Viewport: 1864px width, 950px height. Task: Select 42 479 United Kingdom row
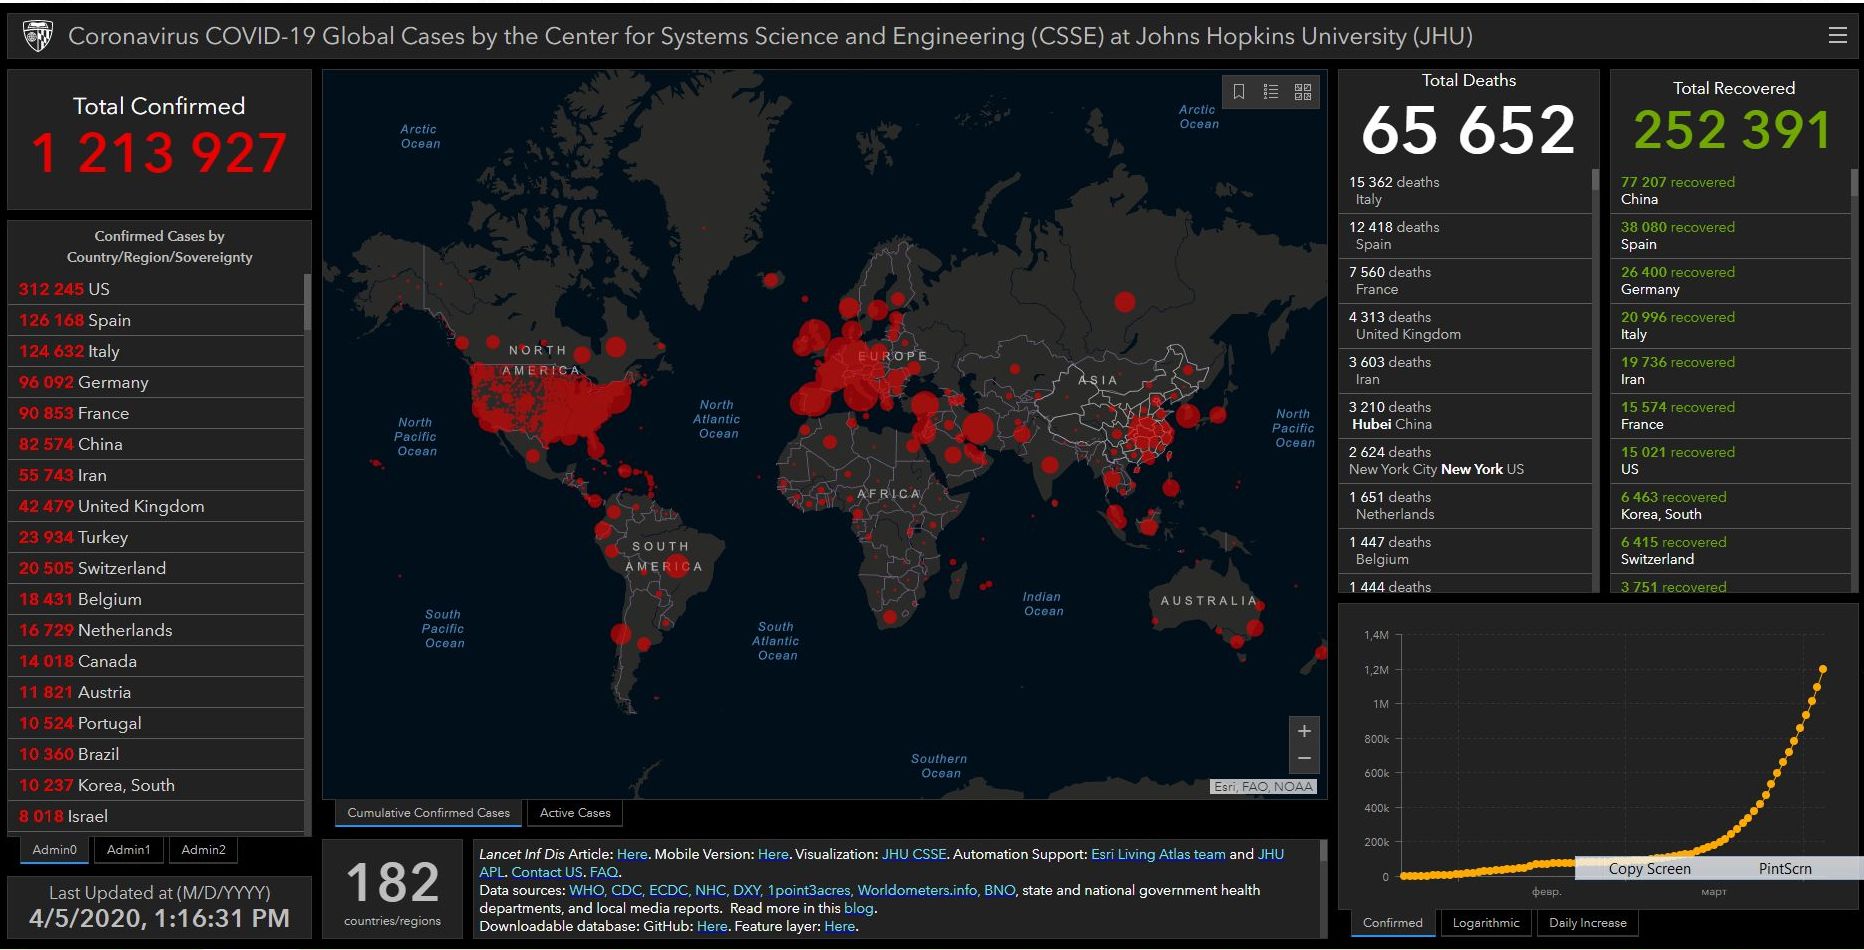[x=156, y=506]
